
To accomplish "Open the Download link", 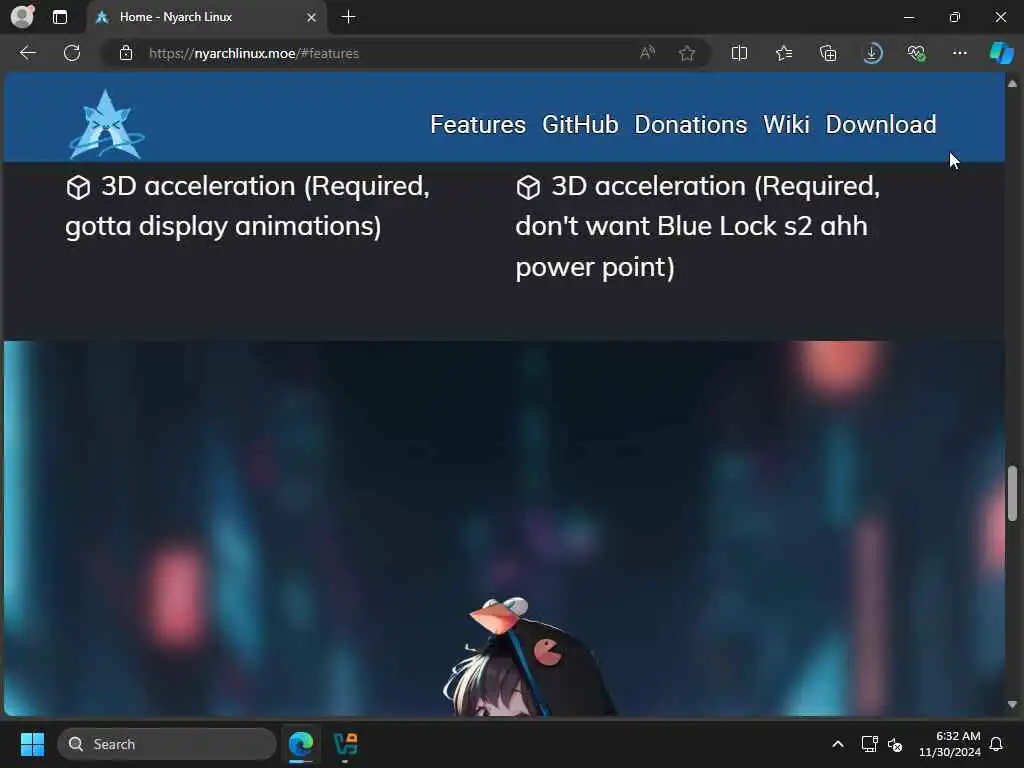I will point(881,124).
